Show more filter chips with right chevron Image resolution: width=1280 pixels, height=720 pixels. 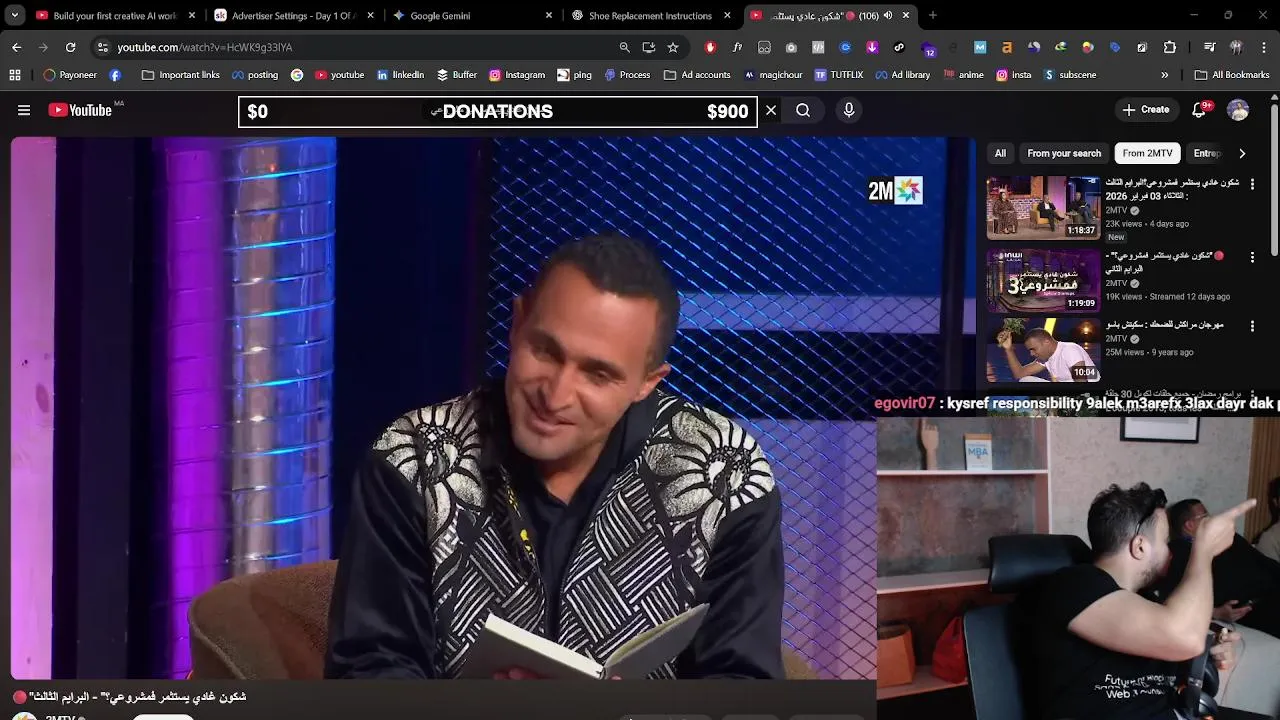click(x=1242, y=153)
